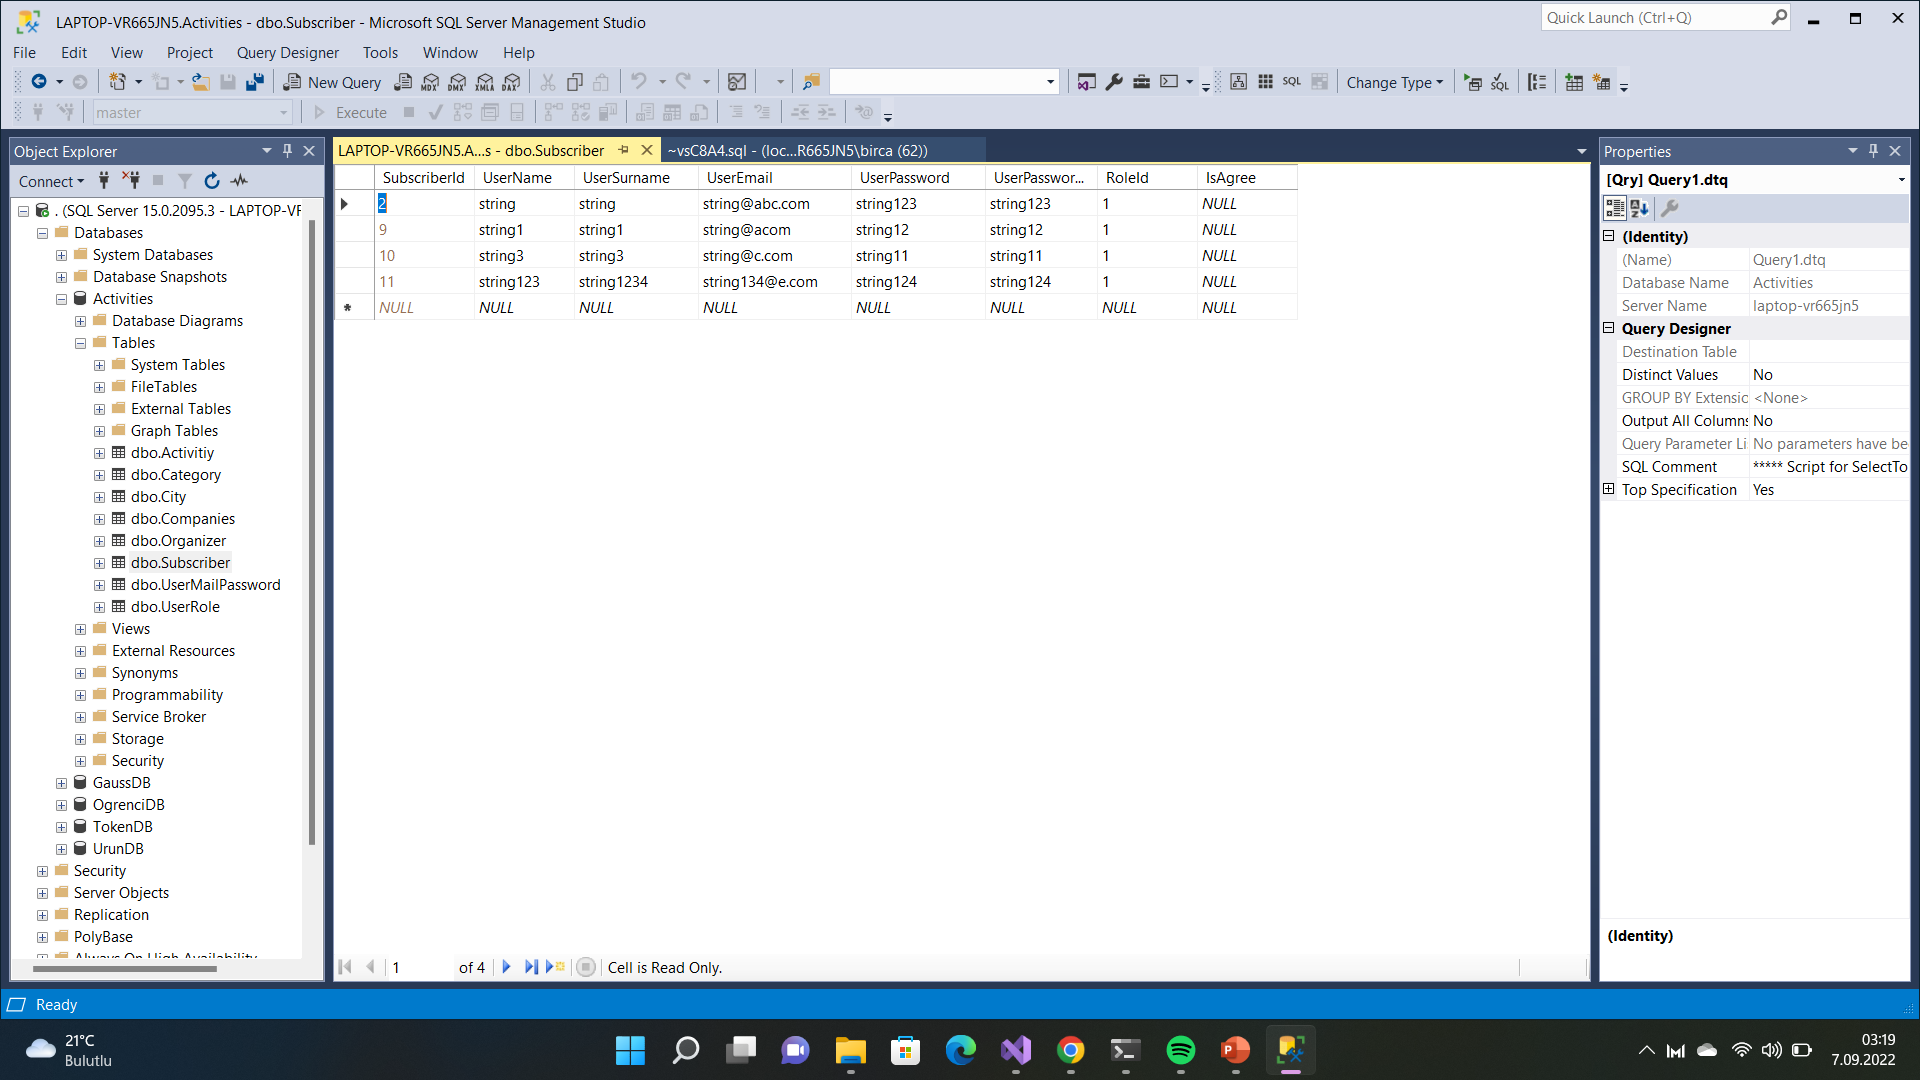Click the Activity Monitor toolbar icon

[x=737, y=82]
